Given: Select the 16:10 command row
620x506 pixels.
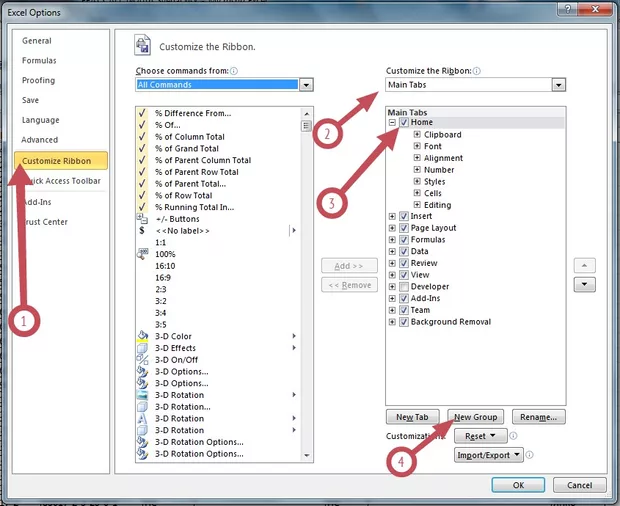Looking at the screenshot, I should pyautogui.click(x=218, y=266).
